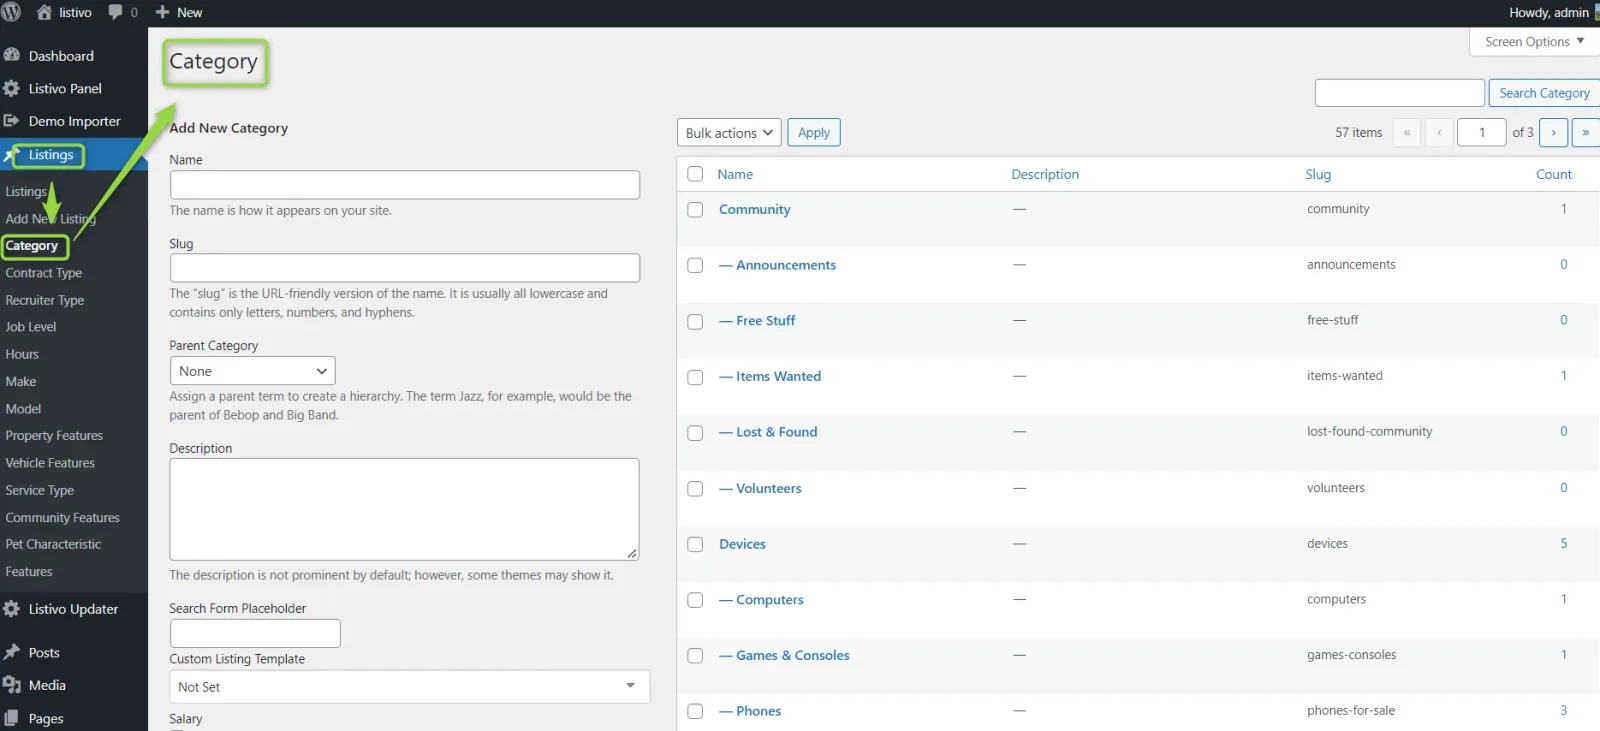Select the Games & Consoles checkbox
This screenshot has width=1600, height=731.
coord(695,656)
